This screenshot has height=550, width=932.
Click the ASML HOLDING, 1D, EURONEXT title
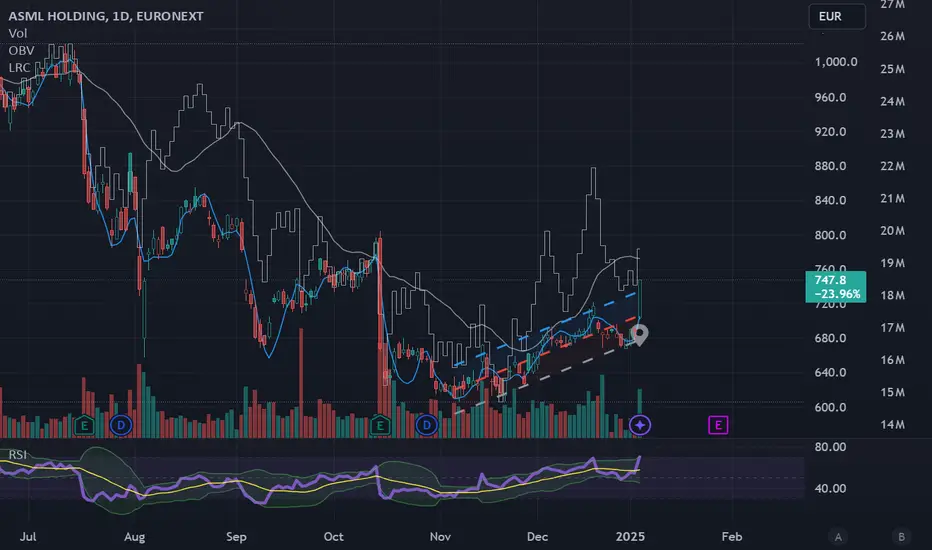point(106,16)
